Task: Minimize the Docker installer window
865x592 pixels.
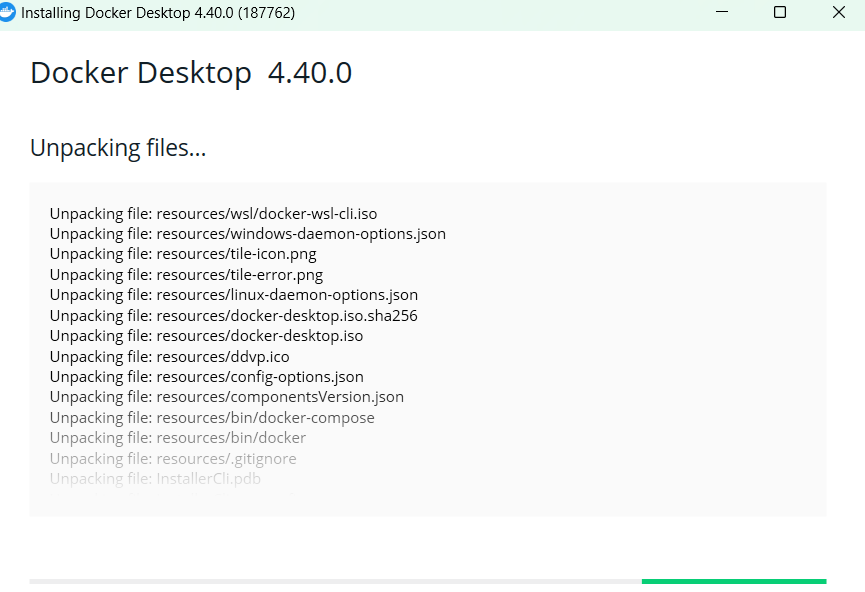Action: tap(722, 12)
